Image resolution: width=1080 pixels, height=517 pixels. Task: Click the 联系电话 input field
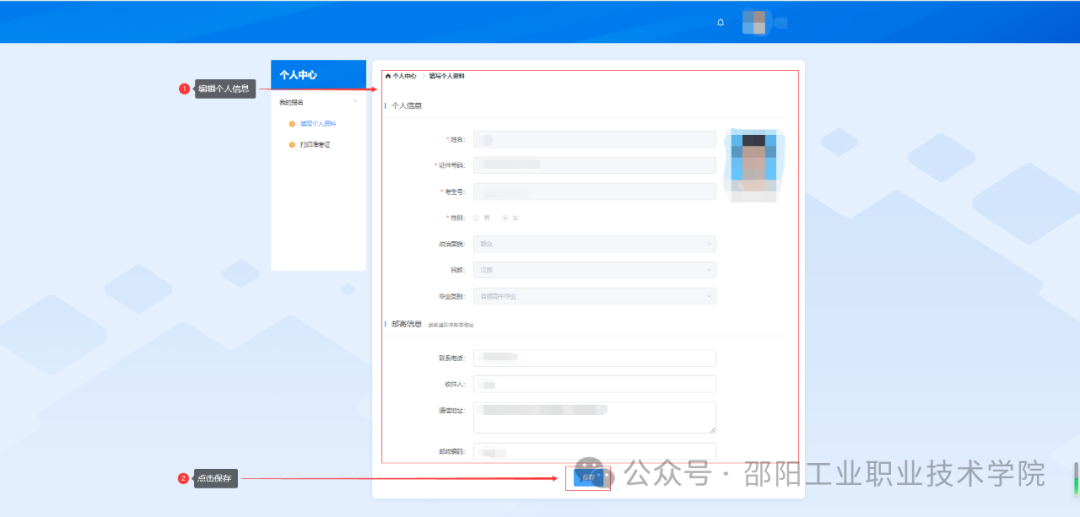click(x=594, y=358)
